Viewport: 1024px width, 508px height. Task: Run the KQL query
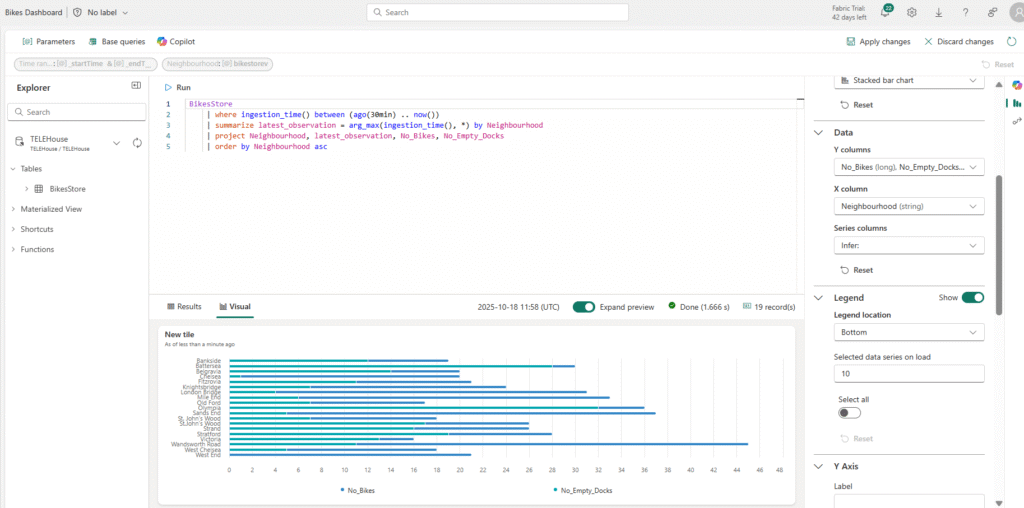click(177, 88)
